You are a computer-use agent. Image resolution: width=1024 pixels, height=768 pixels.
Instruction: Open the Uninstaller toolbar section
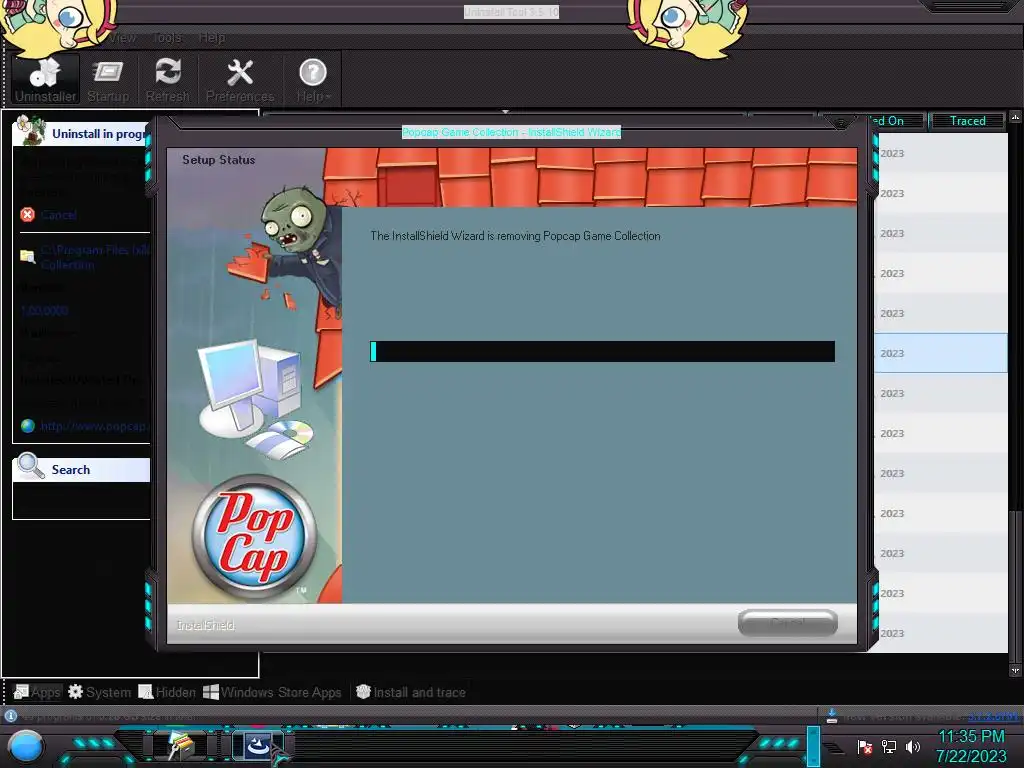click(45, 79)
